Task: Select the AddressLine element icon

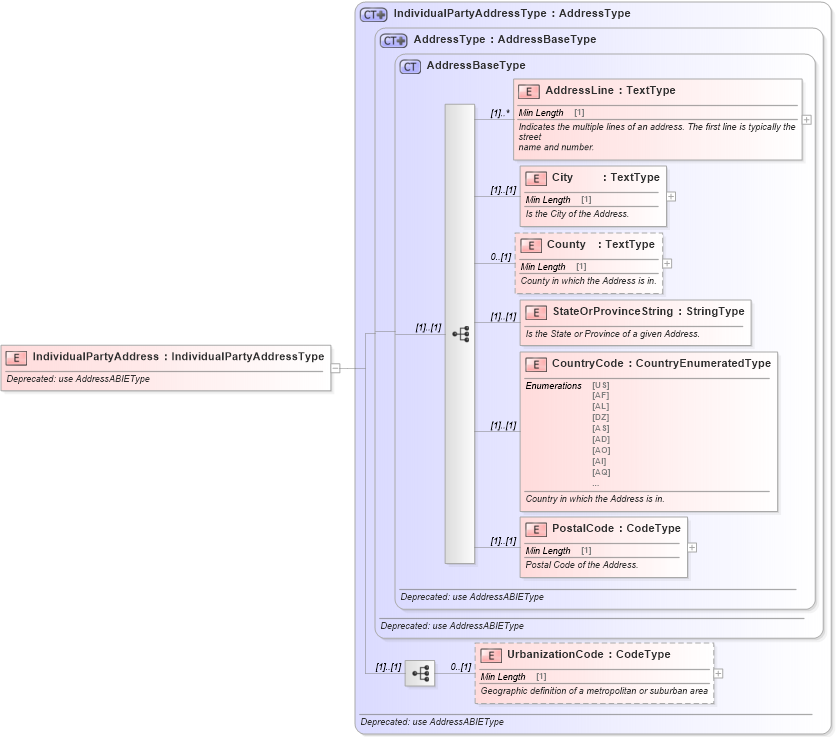Action: tap(527, 90)
